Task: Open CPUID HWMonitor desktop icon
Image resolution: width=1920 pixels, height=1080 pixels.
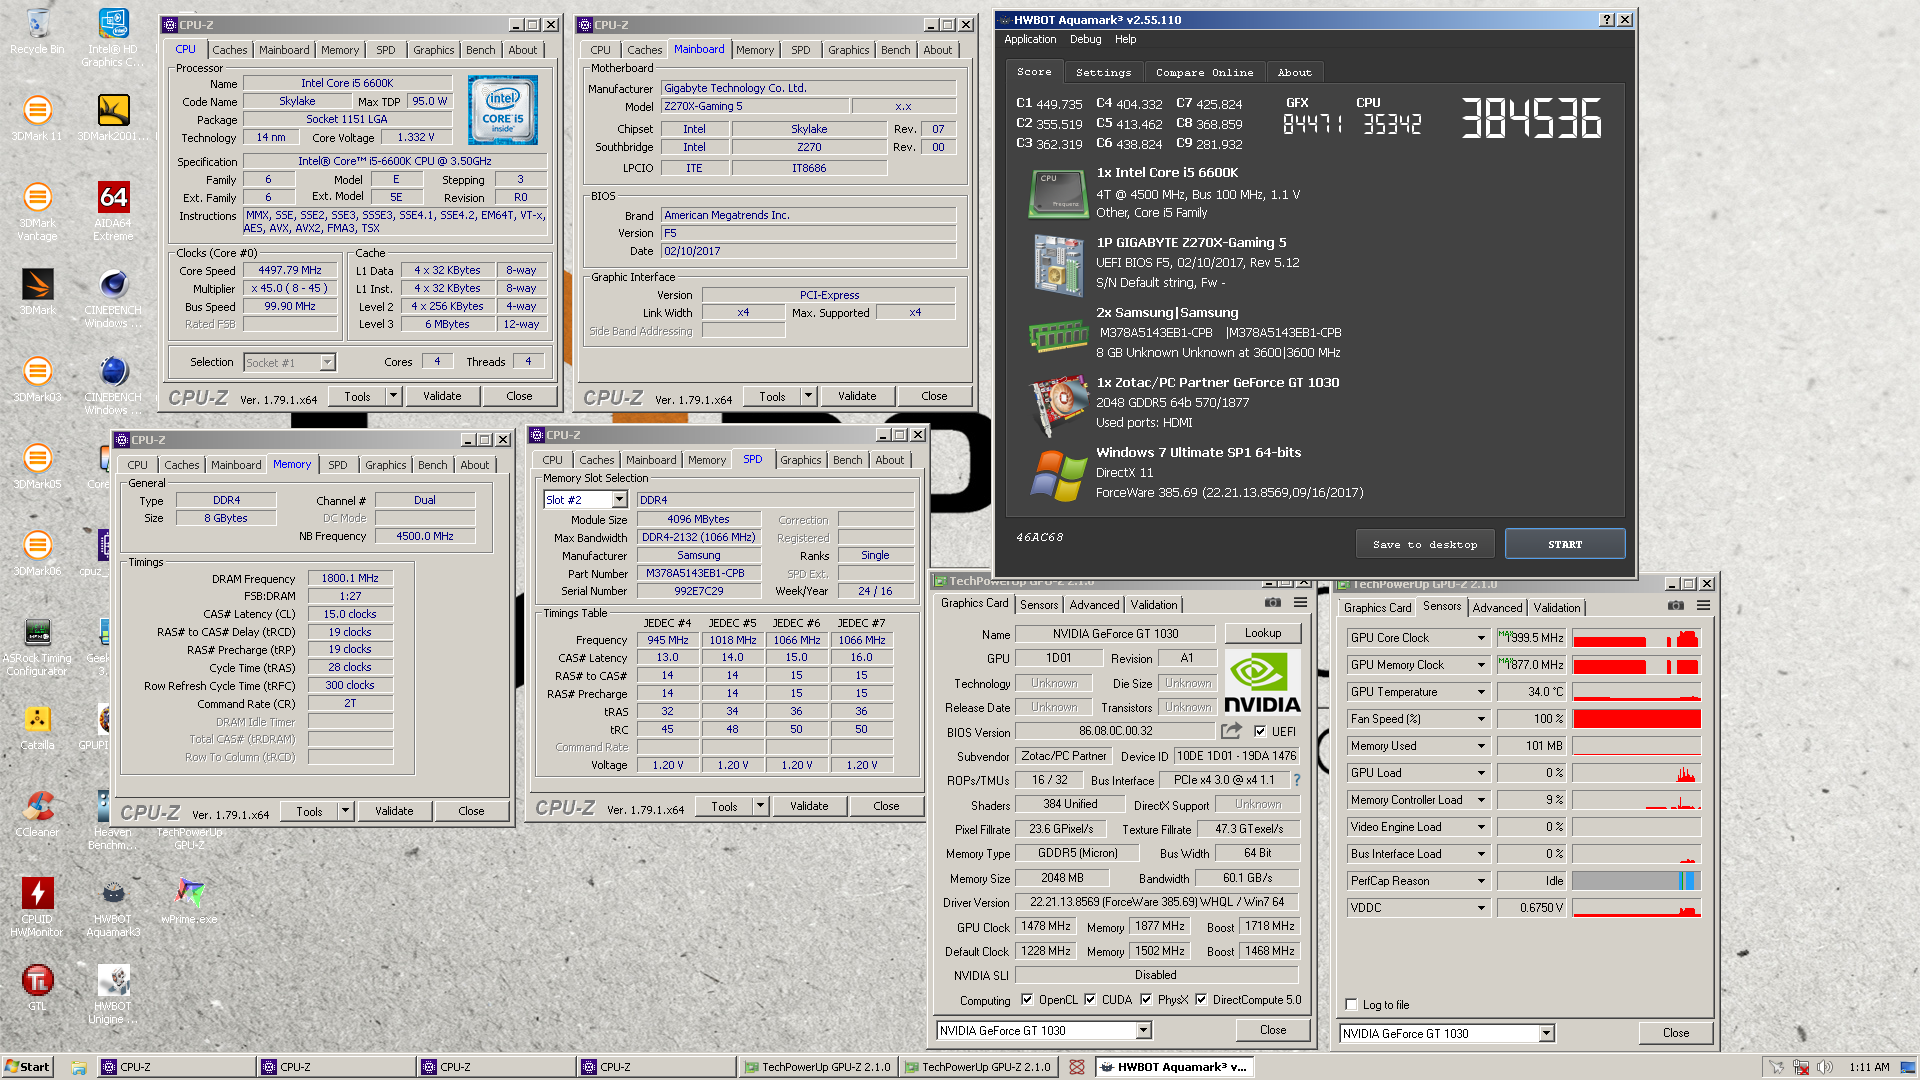Action: click(x=37, y=907)
